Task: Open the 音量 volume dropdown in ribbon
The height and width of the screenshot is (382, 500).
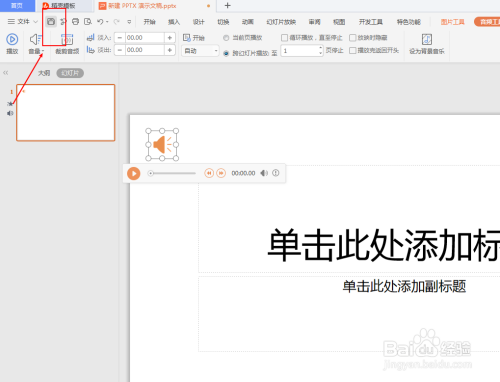Action: pos(36,51)
